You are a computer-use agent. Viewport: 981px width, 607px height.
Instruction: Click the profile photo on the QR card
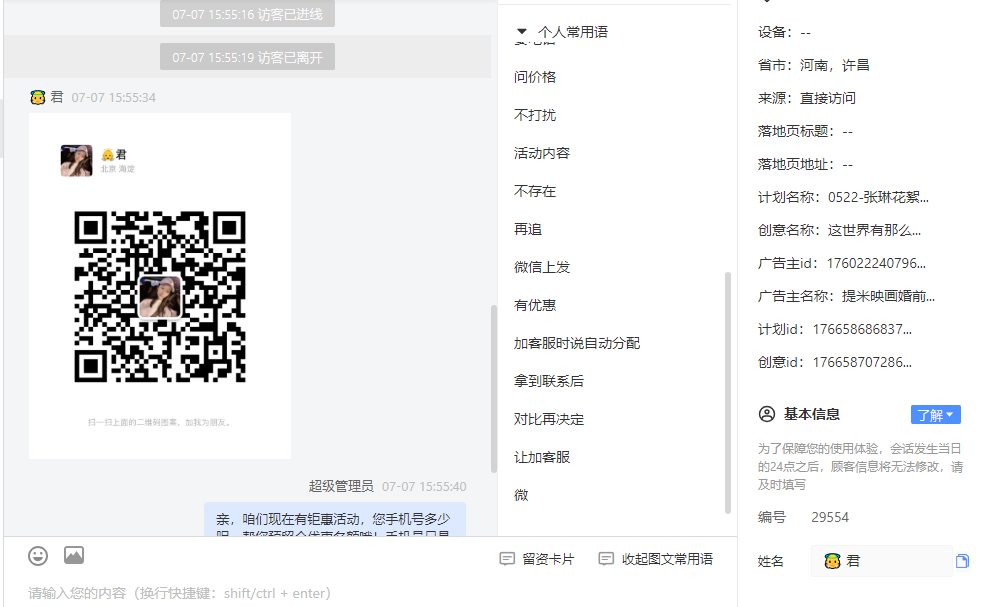[x=76, y=161]
